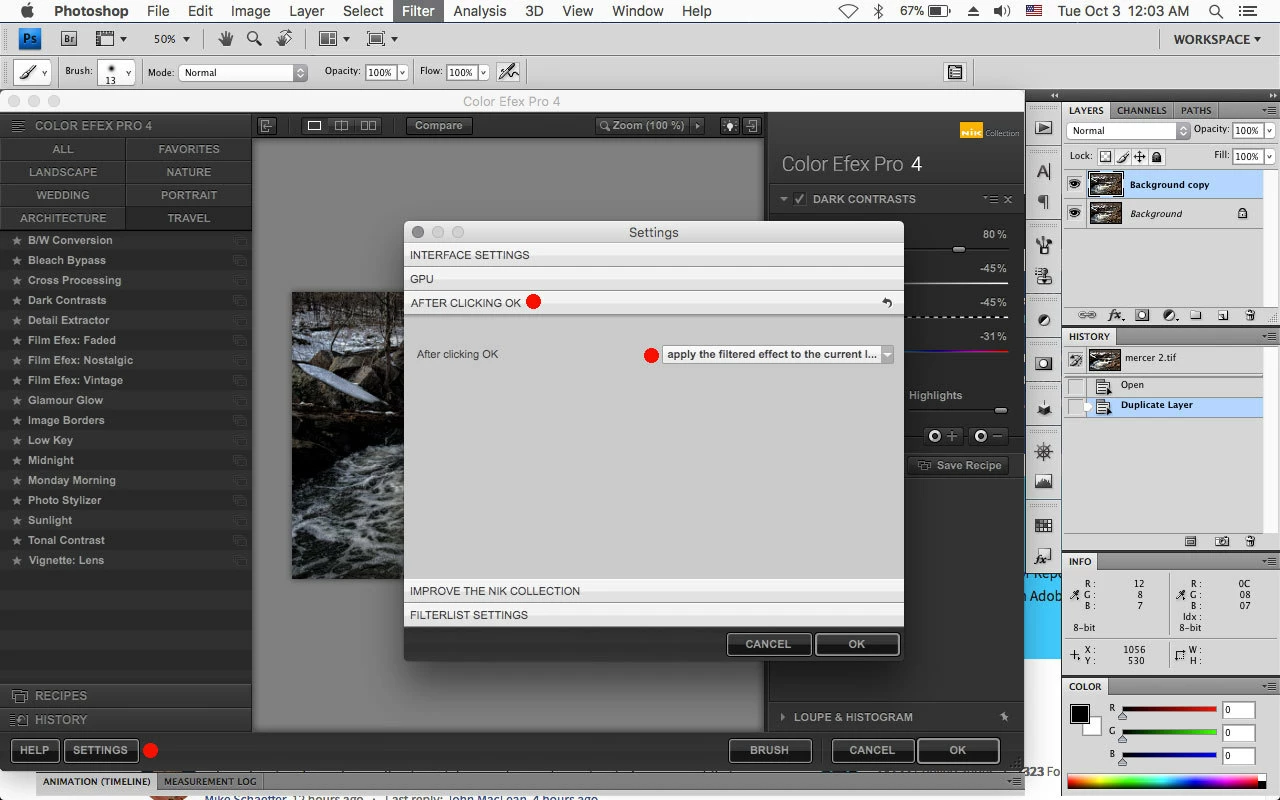Viewport: 1280px width, 800px height.
Task: Click the create new layer icon
Action: click(x=1223, y=315)
